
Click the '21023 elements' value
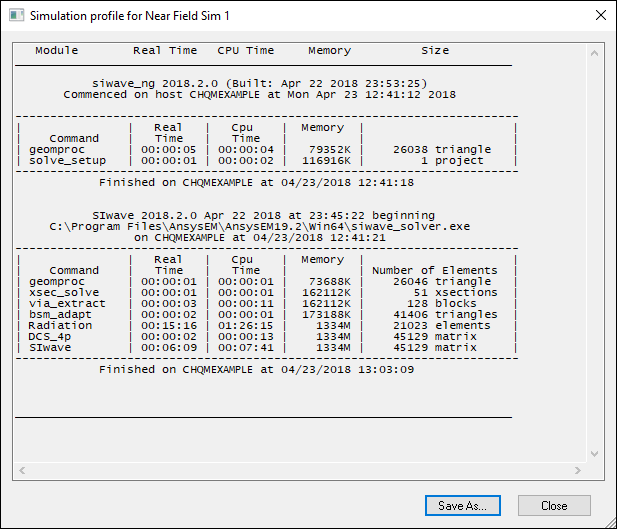coord(442,326)
